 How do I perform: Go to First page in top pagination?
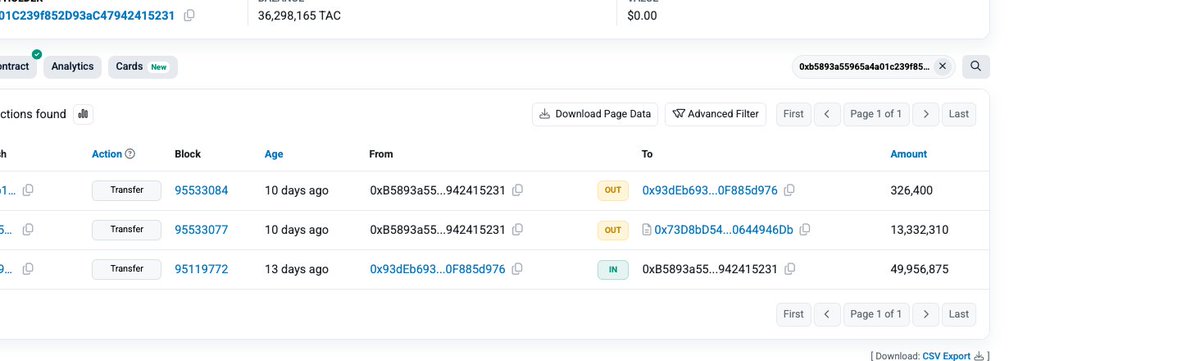coord(793,114)
